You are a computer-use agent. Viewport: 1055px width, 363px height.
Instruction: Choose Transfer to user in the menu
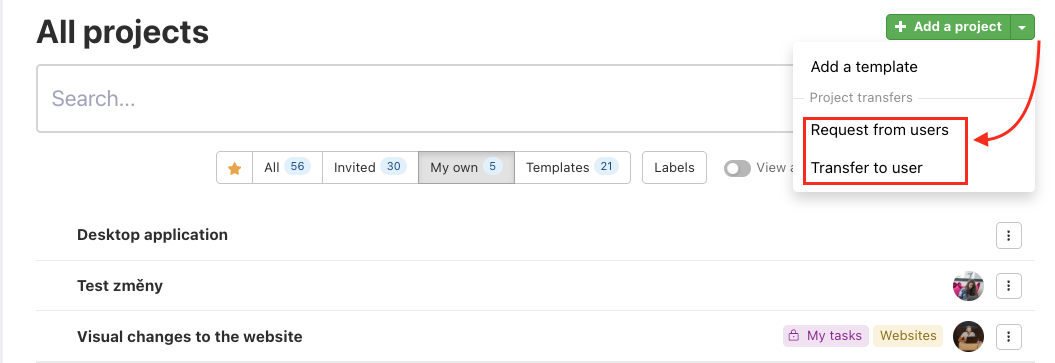click(x=866, y=168)
